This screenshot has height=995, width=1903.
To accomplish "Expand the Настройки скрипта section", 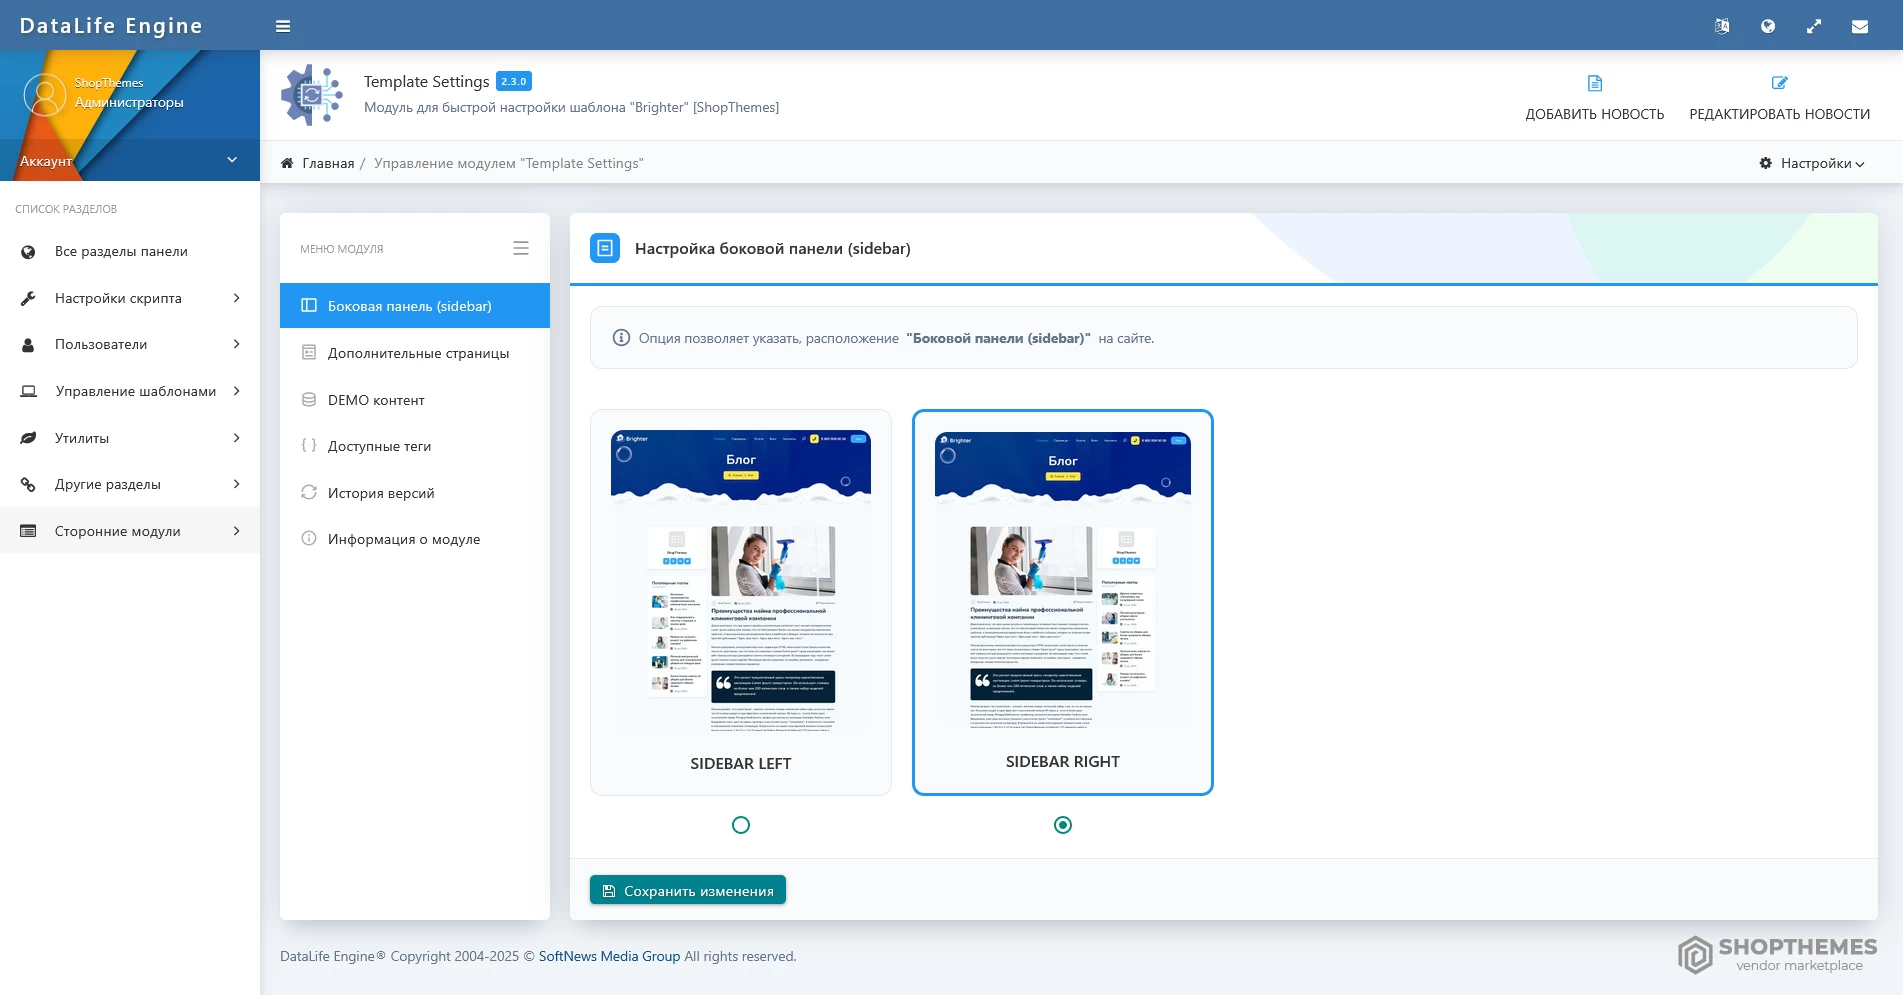I will point(130,298).
